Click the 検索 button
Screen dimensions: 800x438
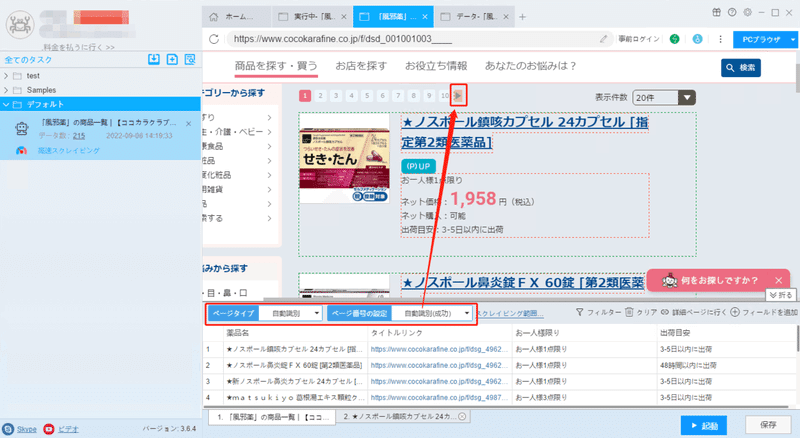[x=741, y=67]
